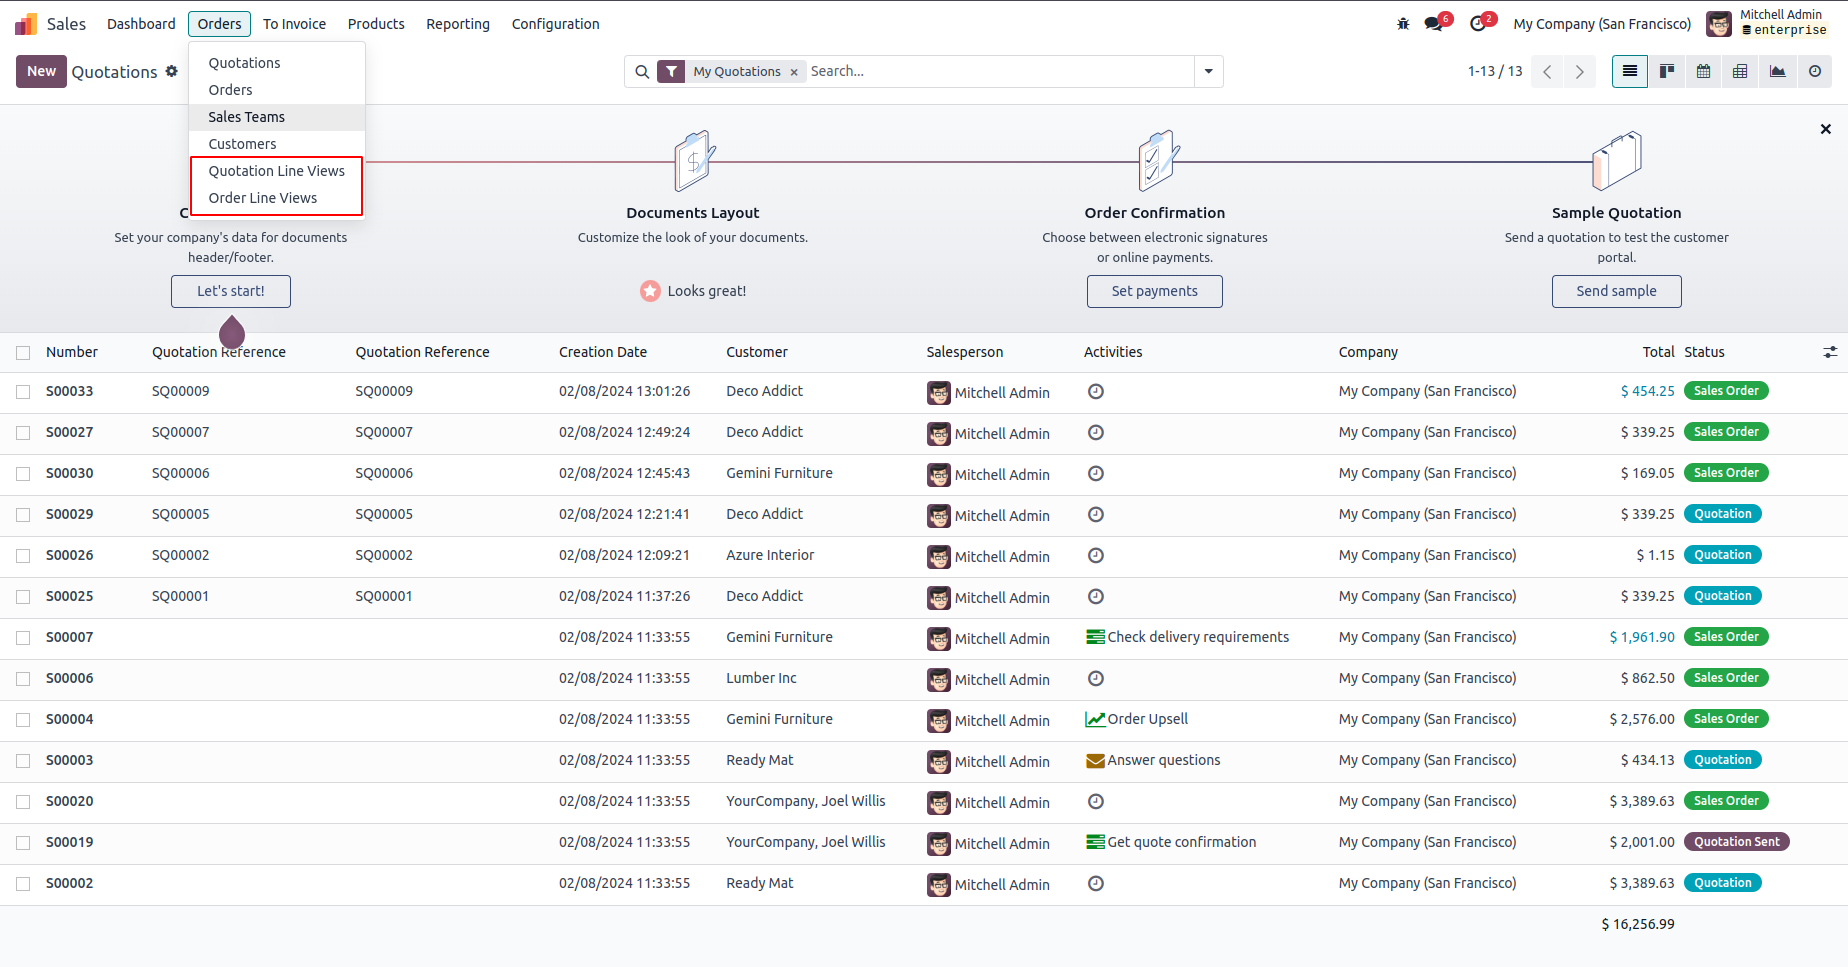1848x967 pixels.
Task: Close the onboarding banner
Action: coord(1825,129)
